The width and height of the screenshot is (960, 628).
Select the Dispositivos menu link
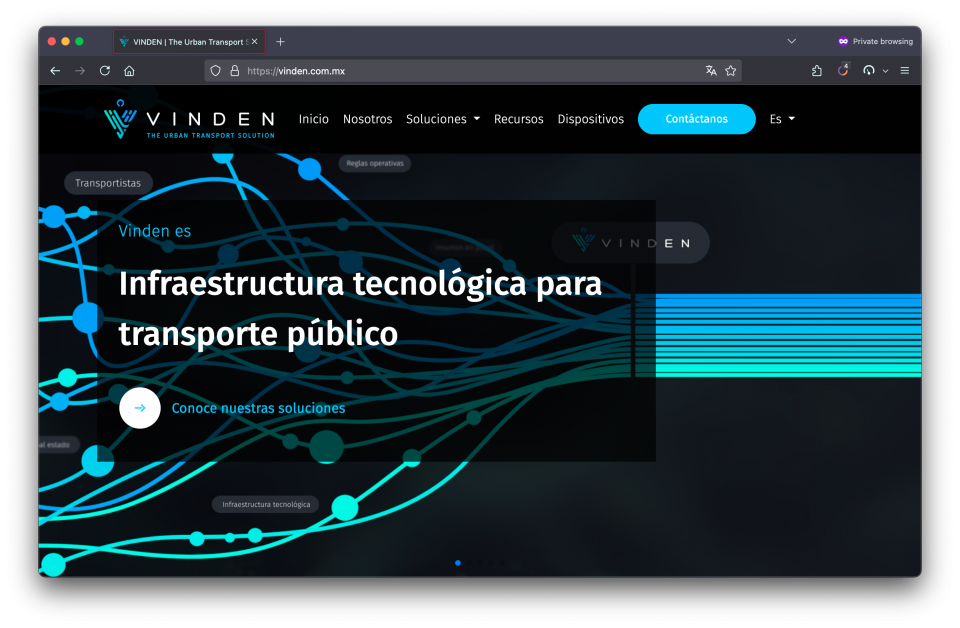point(590,119)
